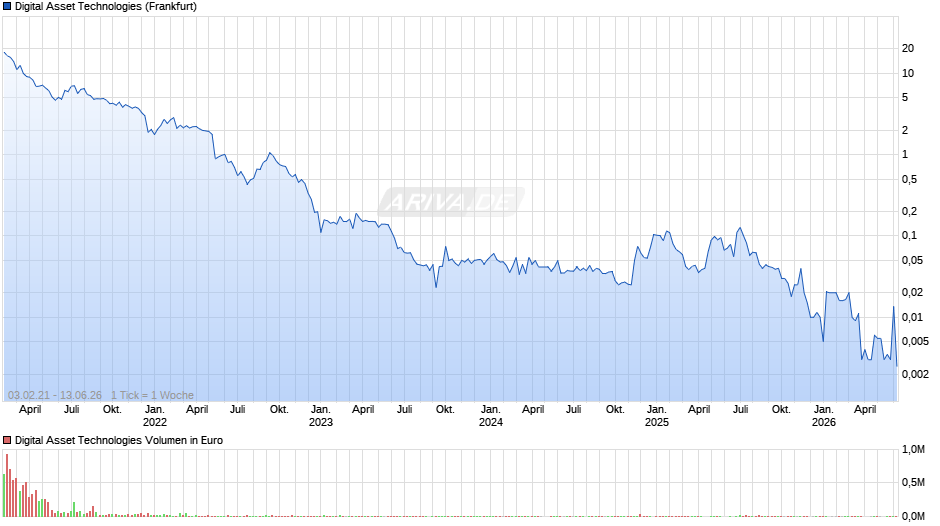Click the 'Jan. 2024' time axis label
Screen dimensions: 940x526
(x=490, y=416)
